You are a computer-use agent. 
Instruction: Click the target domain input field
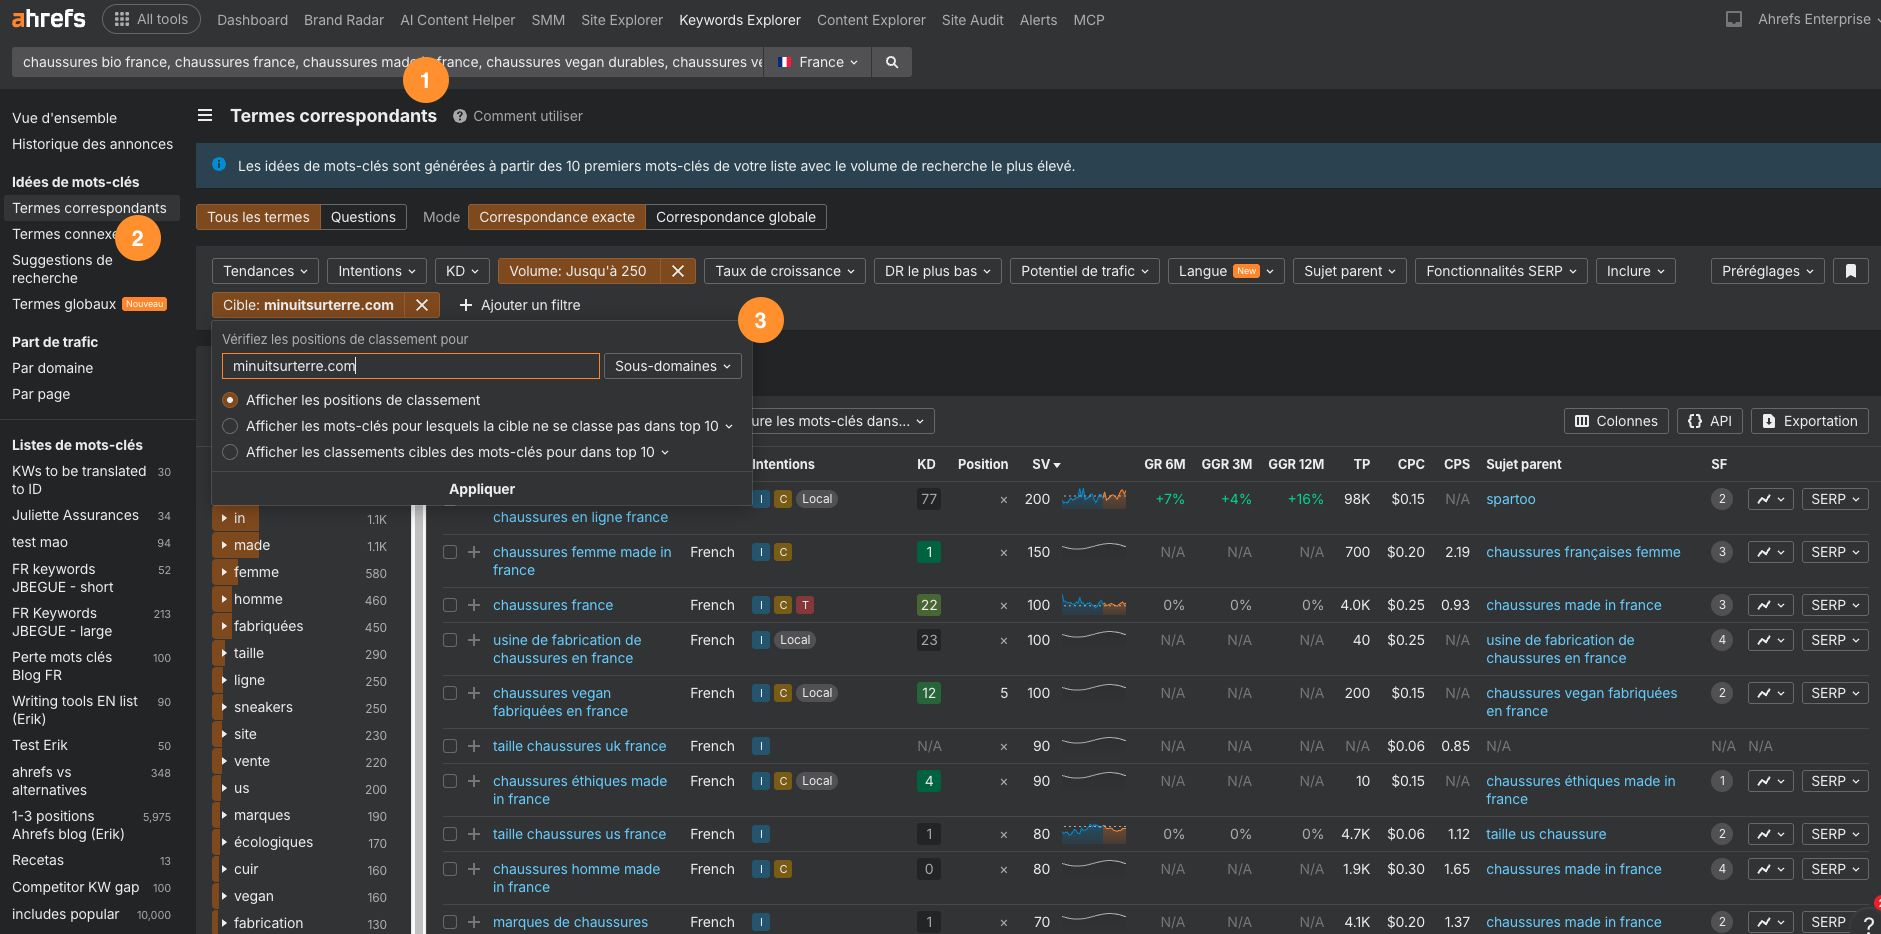tap(410, 366)
